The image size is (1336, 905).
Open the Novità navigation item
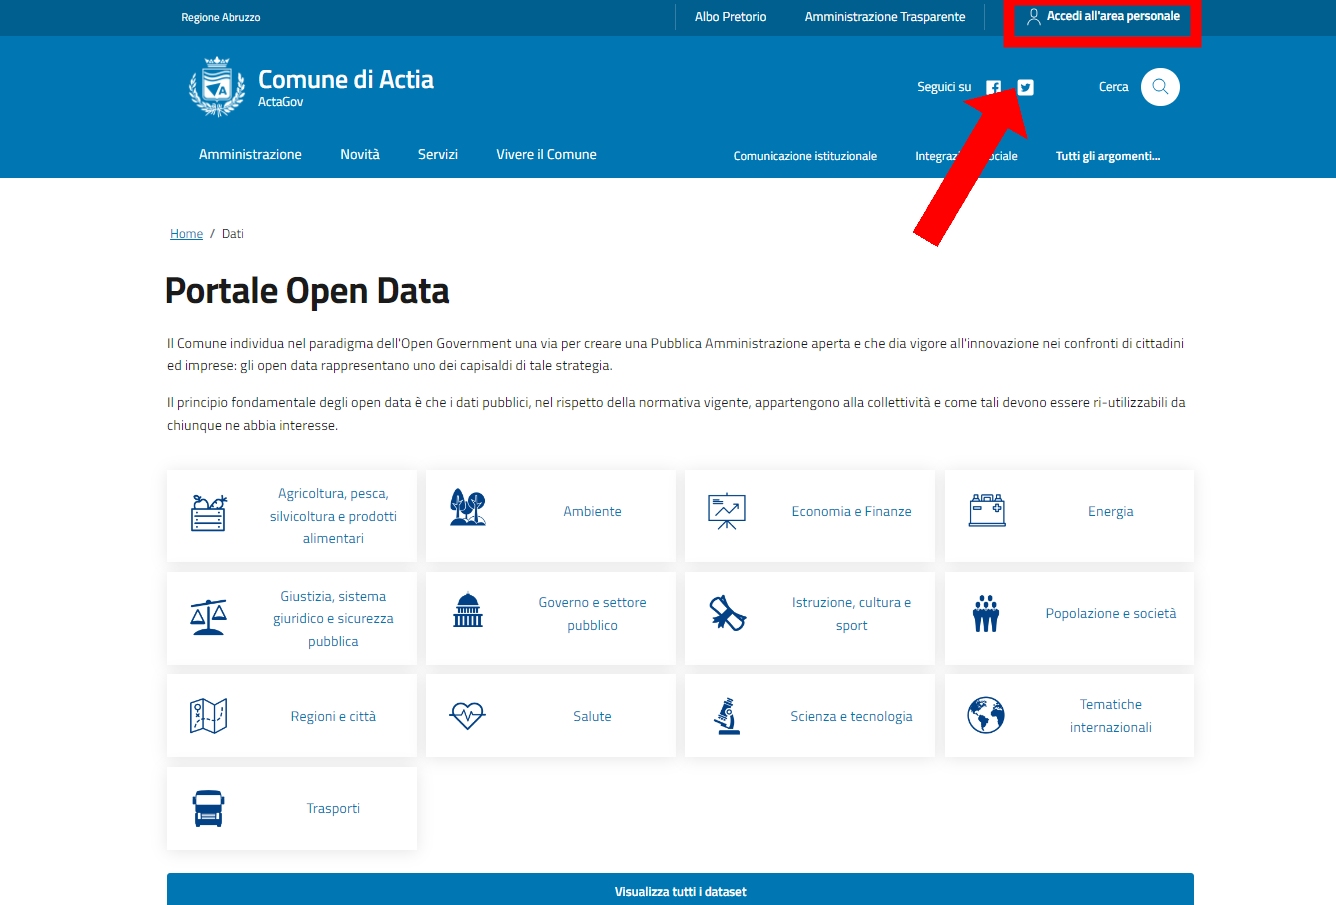(360, 154)
